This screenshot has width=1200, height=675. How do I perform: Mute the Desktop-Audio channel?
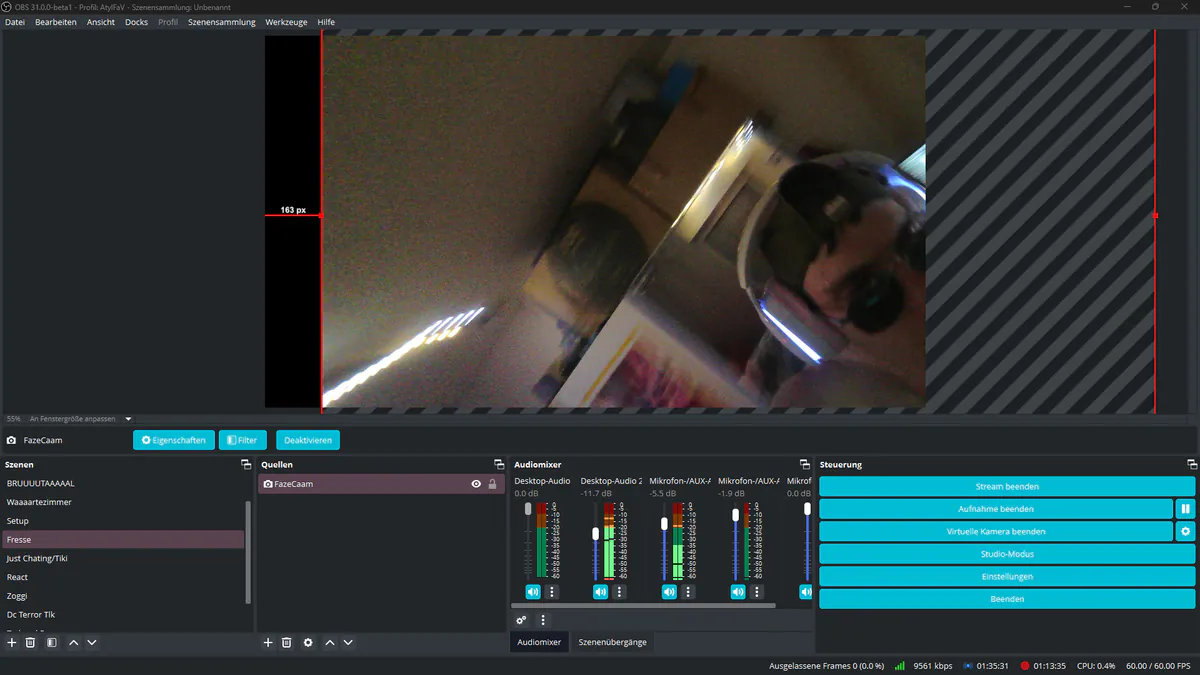[x=532, y=592]
